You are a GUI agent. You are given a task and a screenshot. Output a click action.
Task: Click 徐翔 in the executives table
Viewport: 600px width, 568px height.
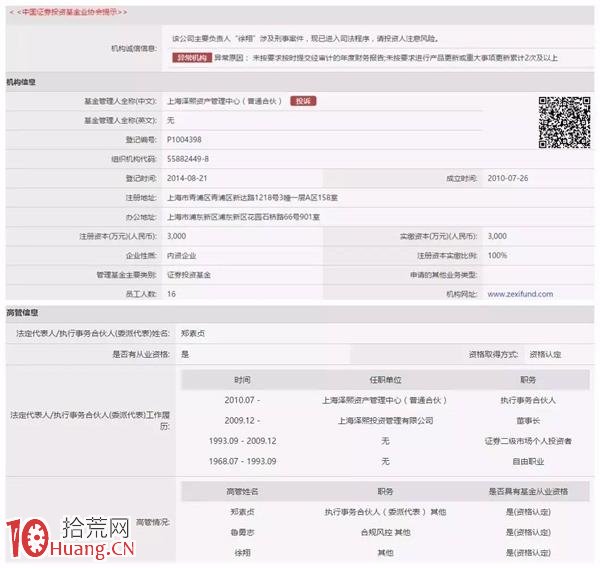coord(242,553)
